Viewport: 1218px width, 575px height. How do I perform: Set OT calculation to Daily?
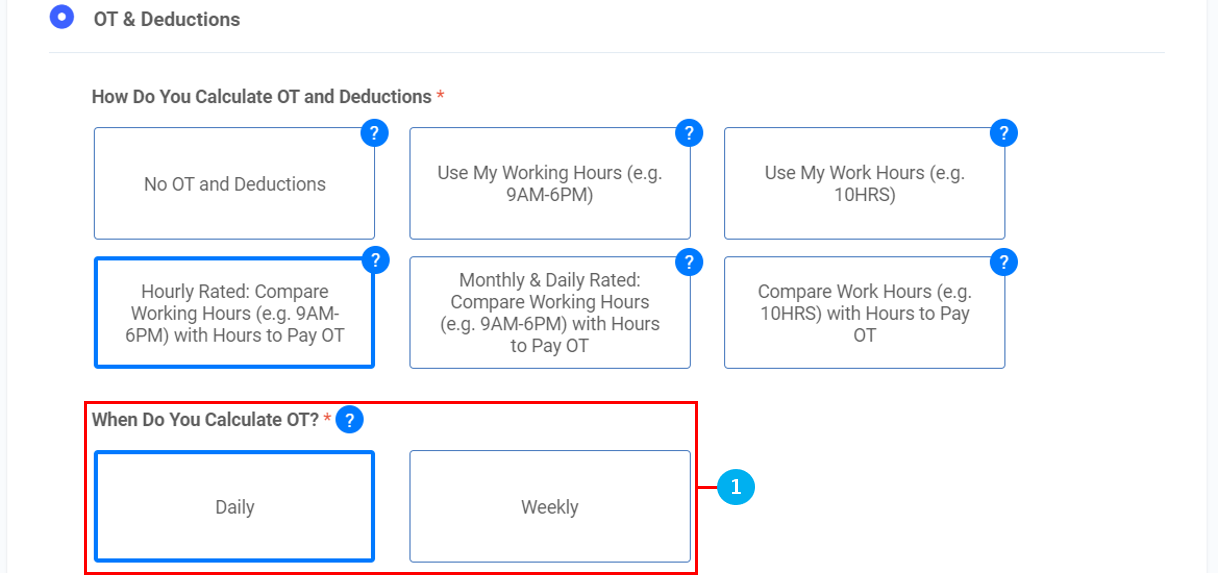click(x=234, y=507)
